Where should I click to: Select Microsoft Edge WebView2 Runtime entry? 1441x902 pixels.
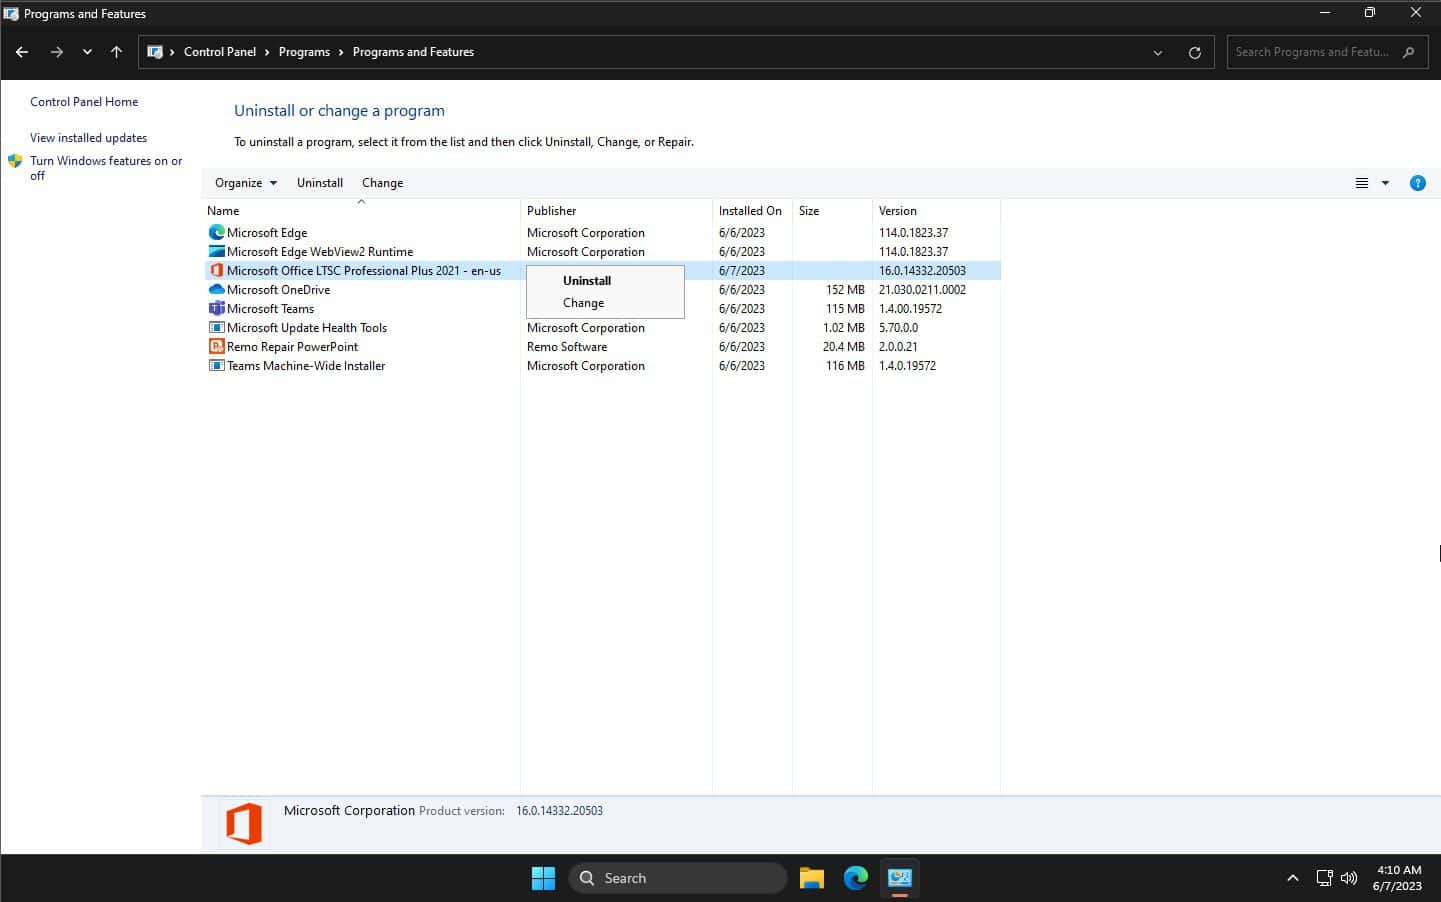pyautogui.click(x=320, y=252)
